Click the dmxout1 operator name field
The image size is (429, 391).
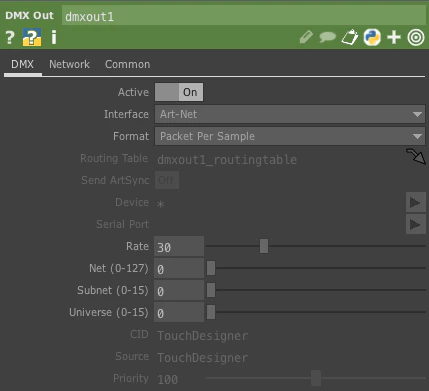(x=243, y=16)
